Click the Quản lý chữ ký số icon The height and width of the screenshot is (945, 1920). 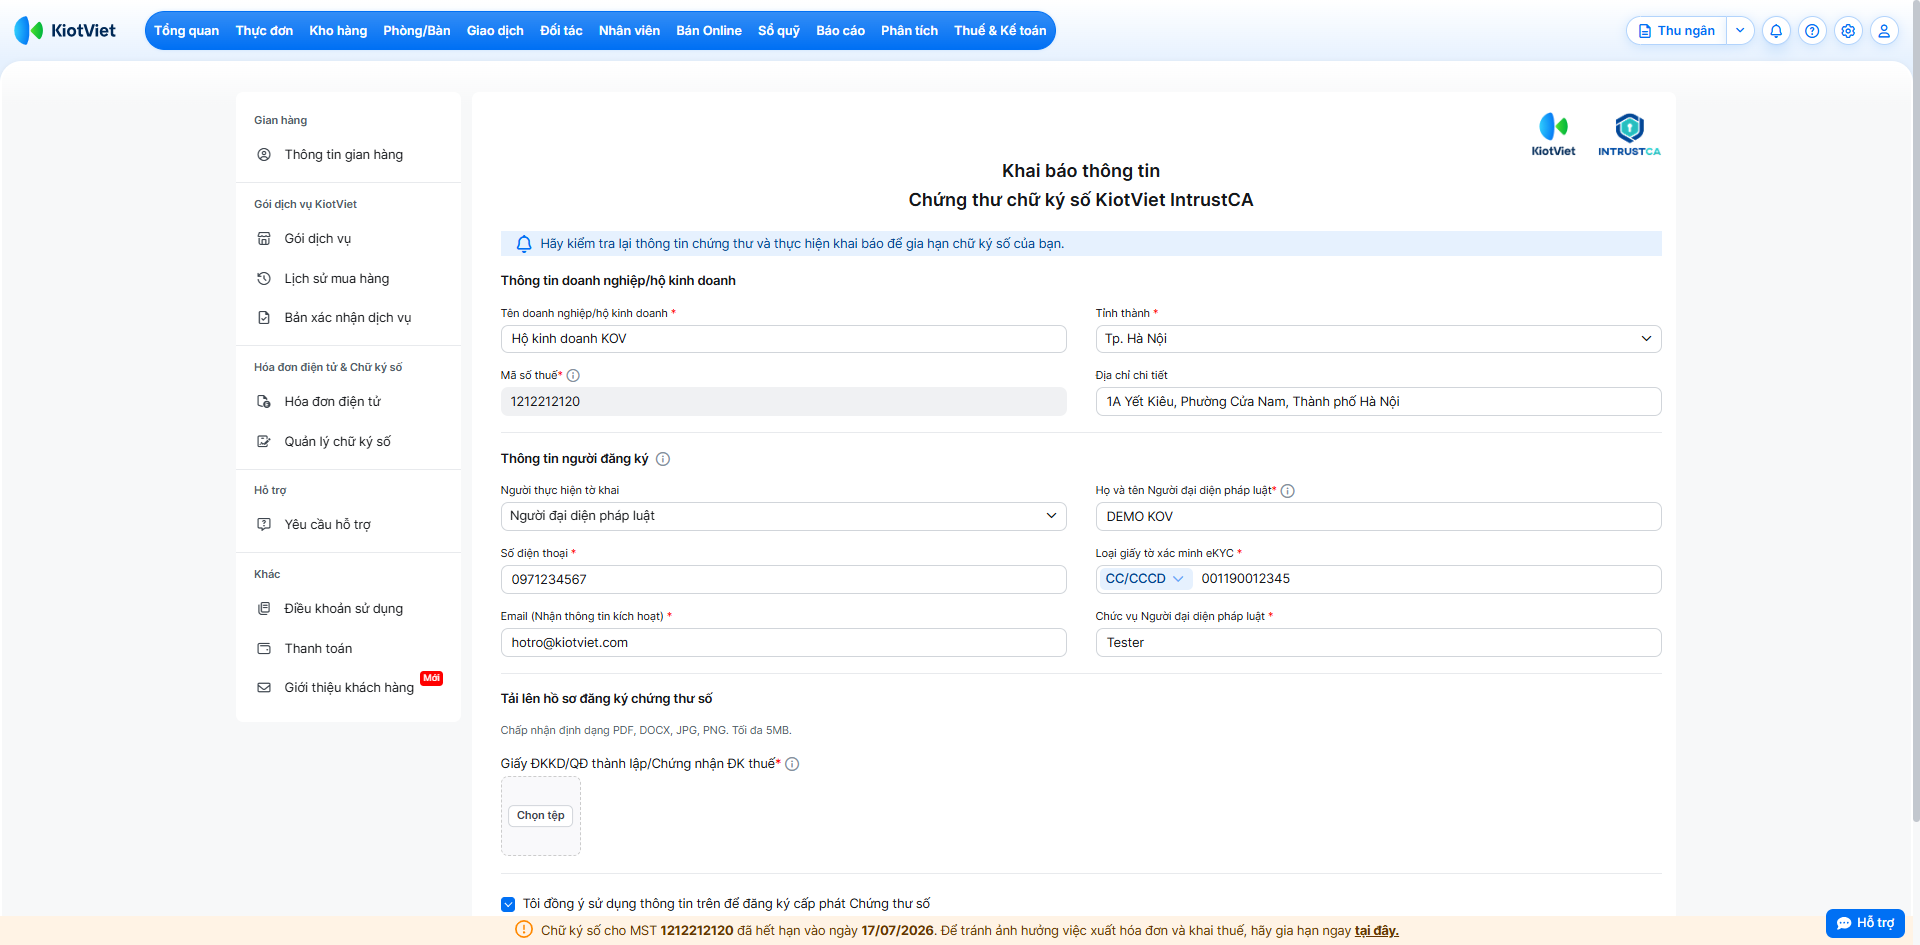click(264, 442)
